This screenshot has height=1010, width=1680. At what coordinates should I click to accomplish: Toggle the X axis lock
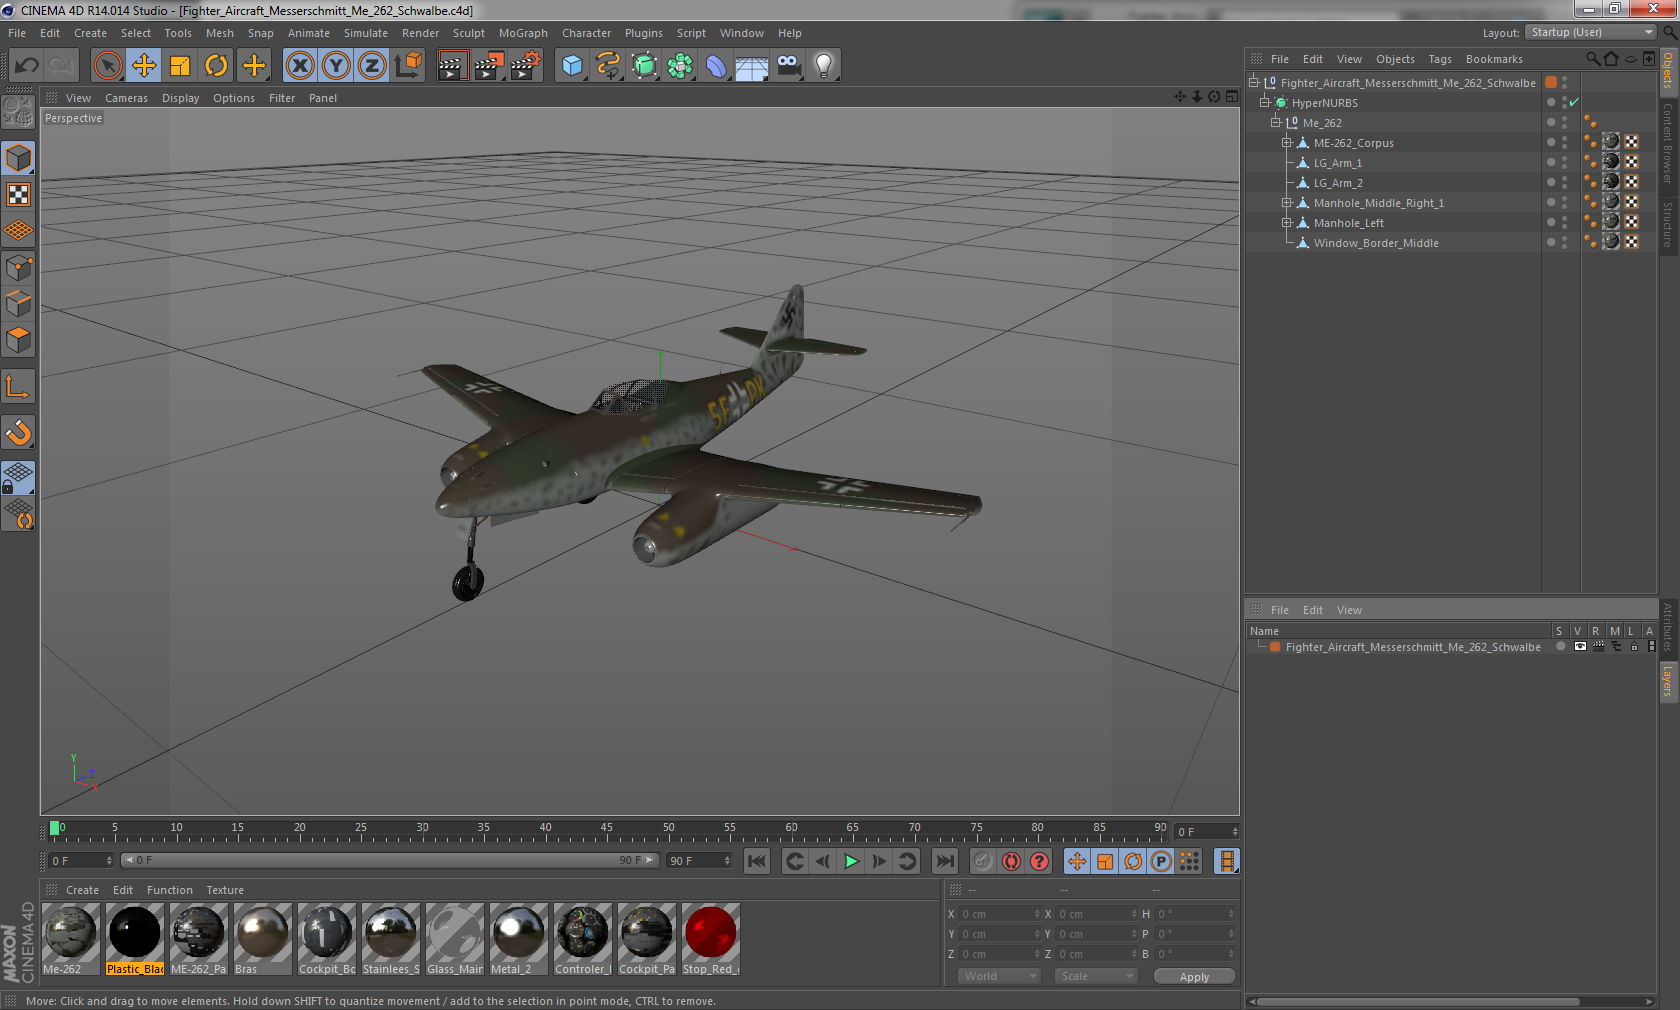point(300,66)
